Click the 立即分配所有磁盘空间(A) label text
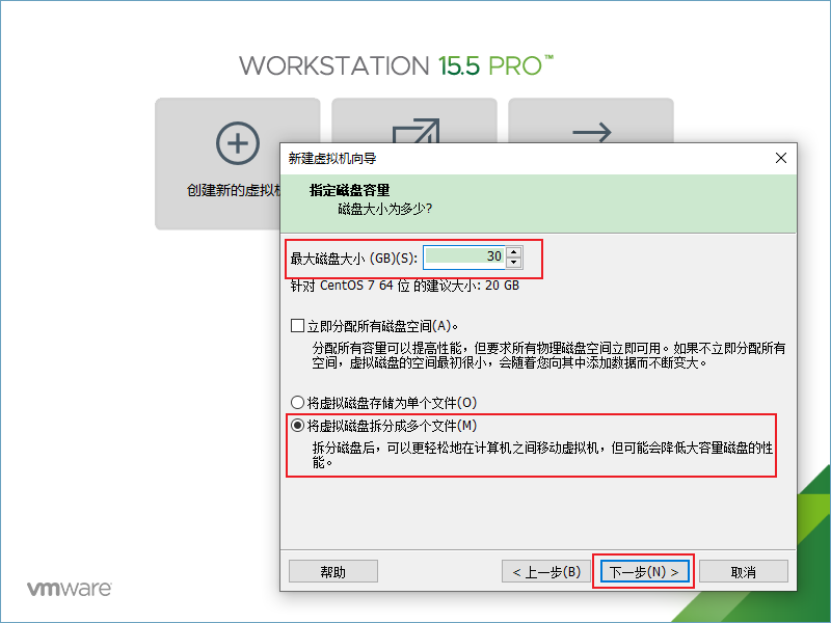Screen dimensions: 831x623 pyautogui.click(x=383, y=326)
